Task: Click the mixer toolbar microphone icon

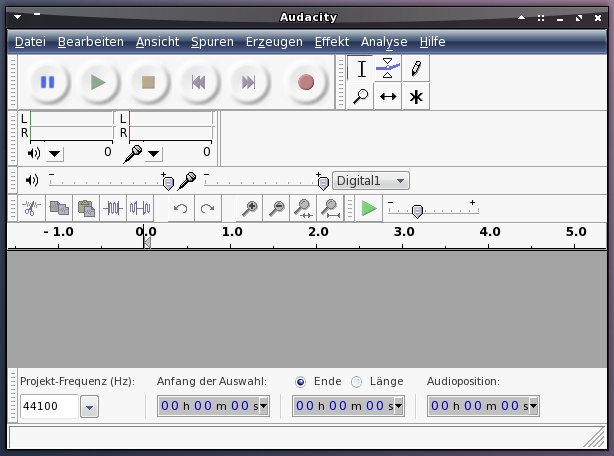Action: pos(187,181)
